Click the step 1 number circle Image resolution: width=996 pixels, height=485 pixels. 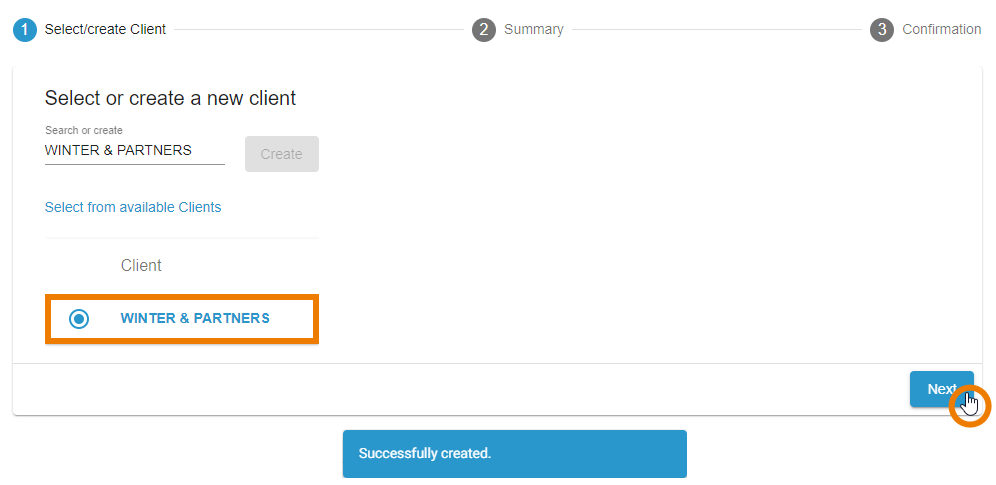(25, 29)
